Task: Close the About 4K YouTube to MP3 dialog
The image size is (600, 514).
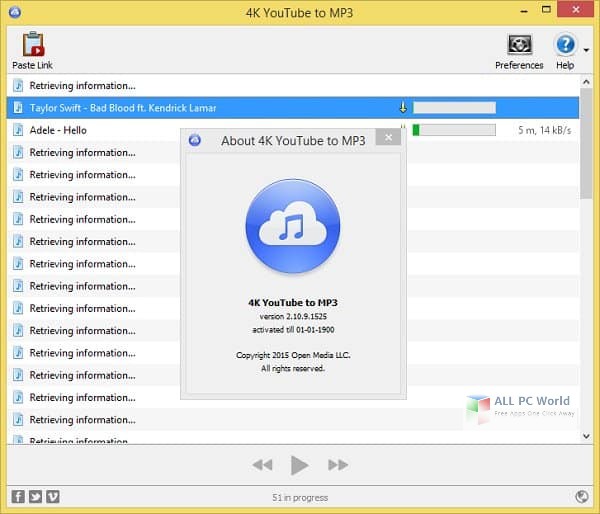Action: (388, 137)
